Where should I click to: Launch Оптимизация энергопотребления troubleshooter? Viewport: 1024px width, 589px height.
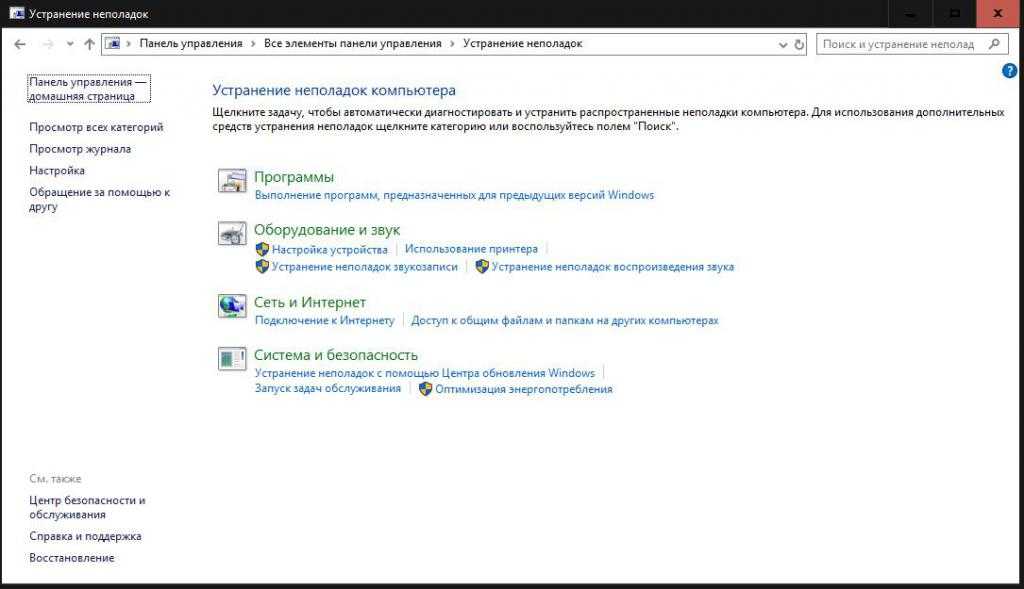point(524,389)
